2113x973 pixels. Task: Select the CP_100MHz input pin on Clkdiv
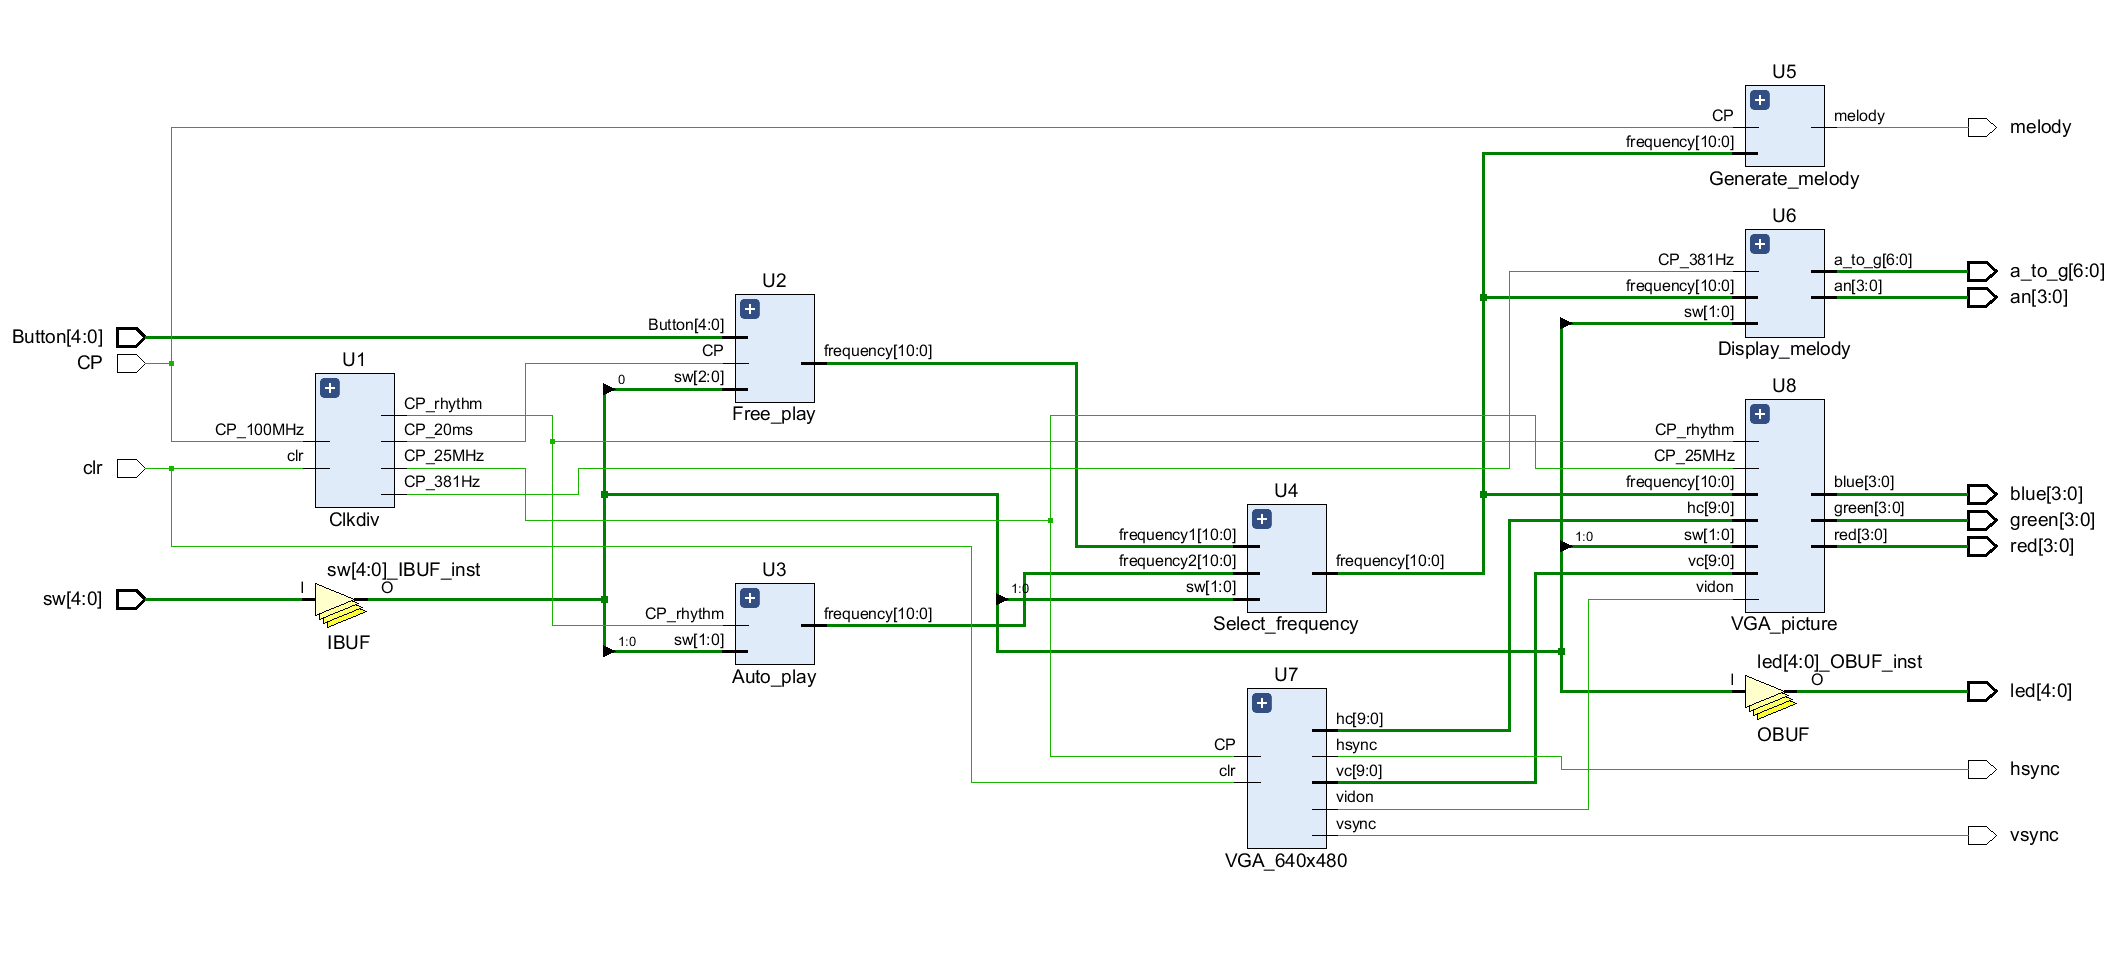[259, 430]
